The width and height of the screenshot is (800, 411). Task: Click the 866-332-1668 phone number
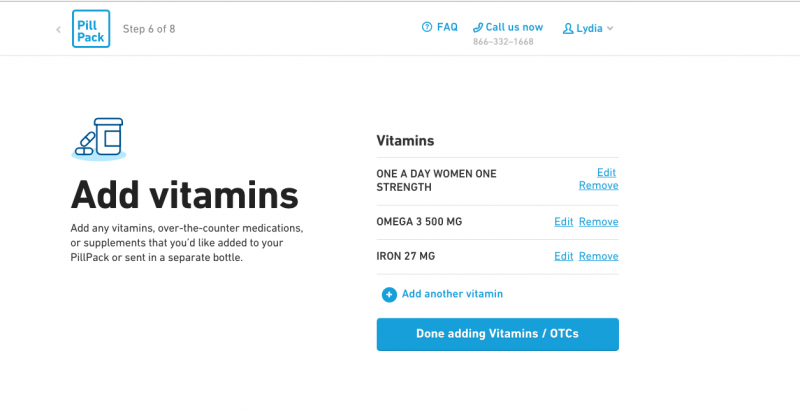pyautogui.click(x=503, y=42)
